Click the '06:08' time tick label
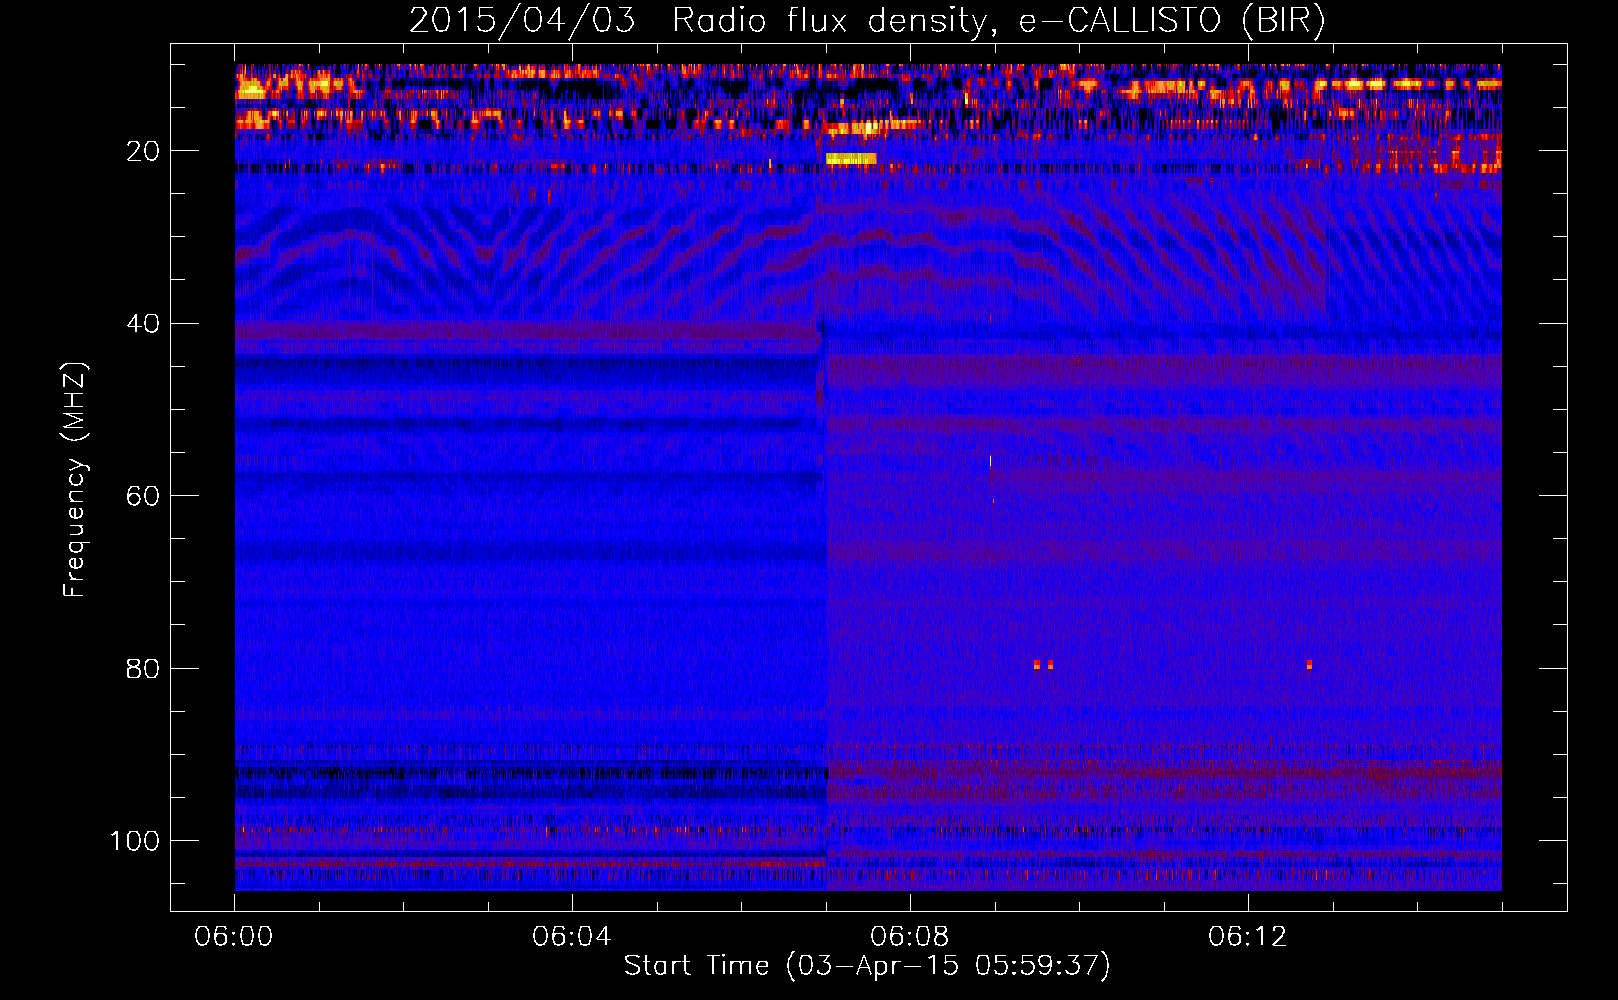The width and height of the screenshot is (1618, 1000). pyautogui.click(x=910, y=937)
